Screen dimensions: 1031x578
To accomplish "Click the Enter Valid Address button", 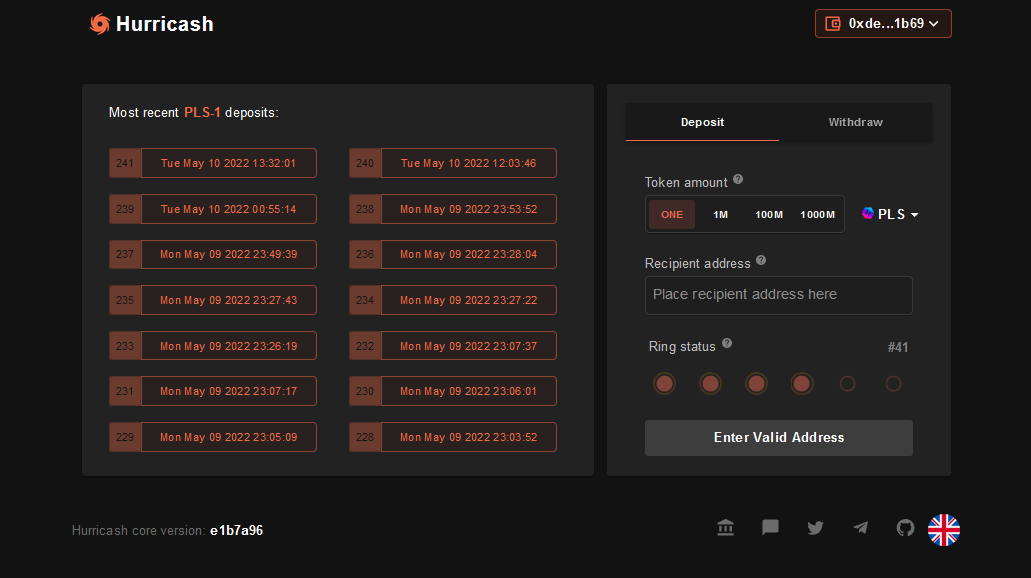I will pos(779,438).
